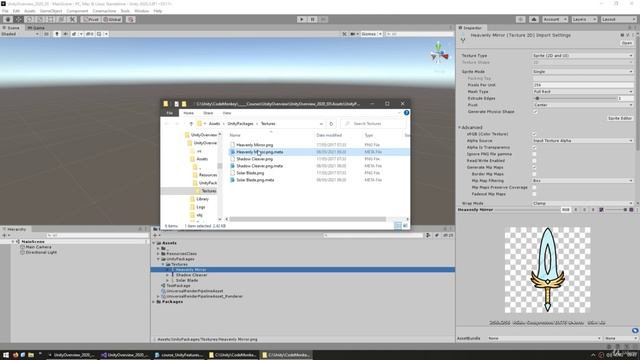Select the Hand tool in Unity toolbar
Screen dimensions: 640x360
8,19
